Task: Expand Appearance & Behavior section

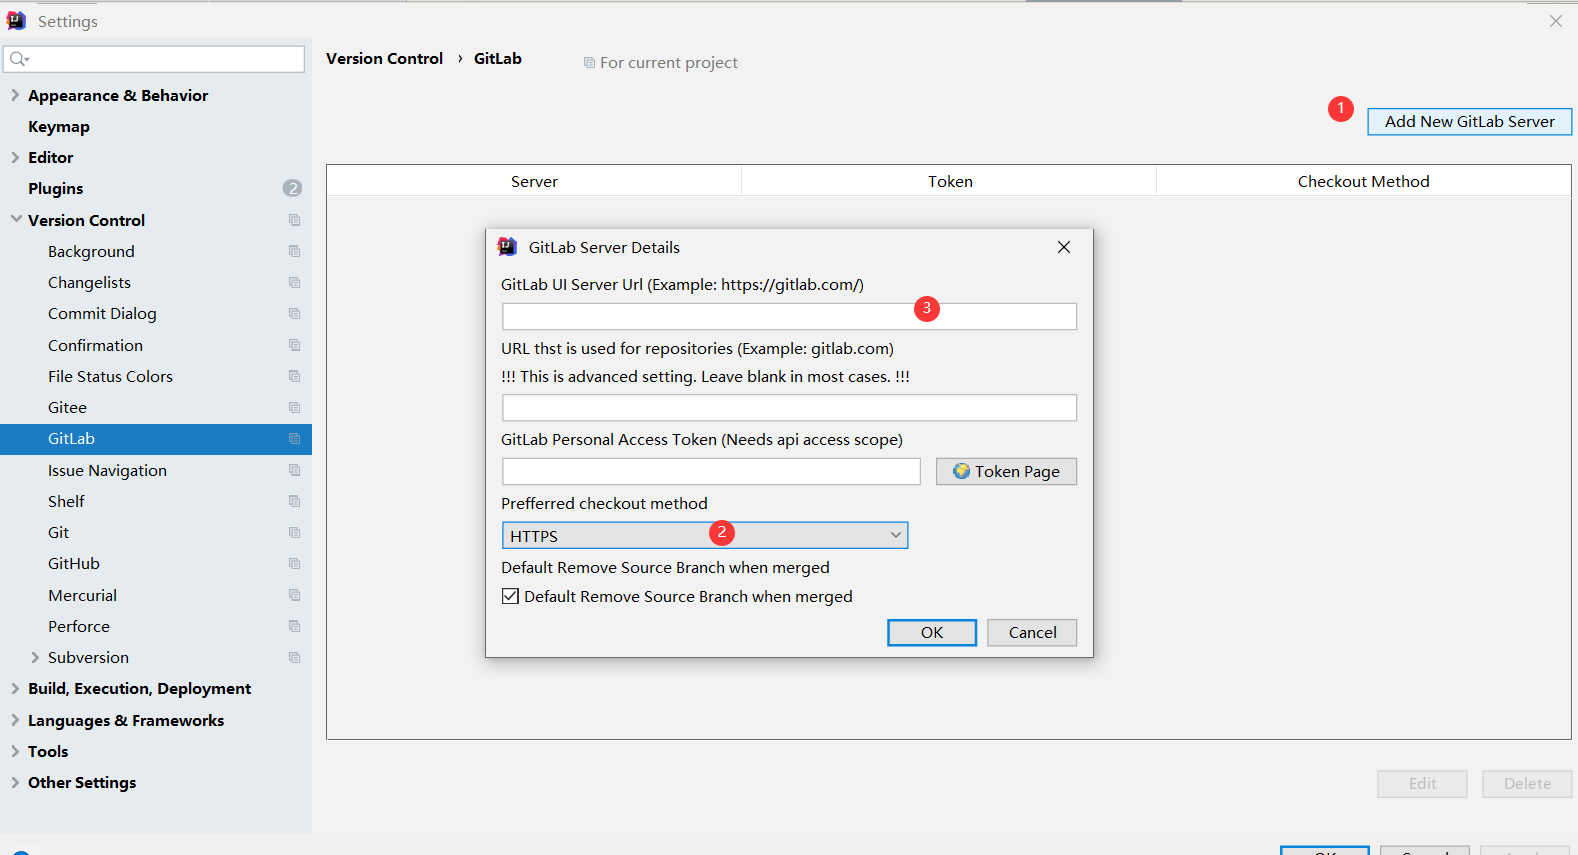Action: [14, 95]
